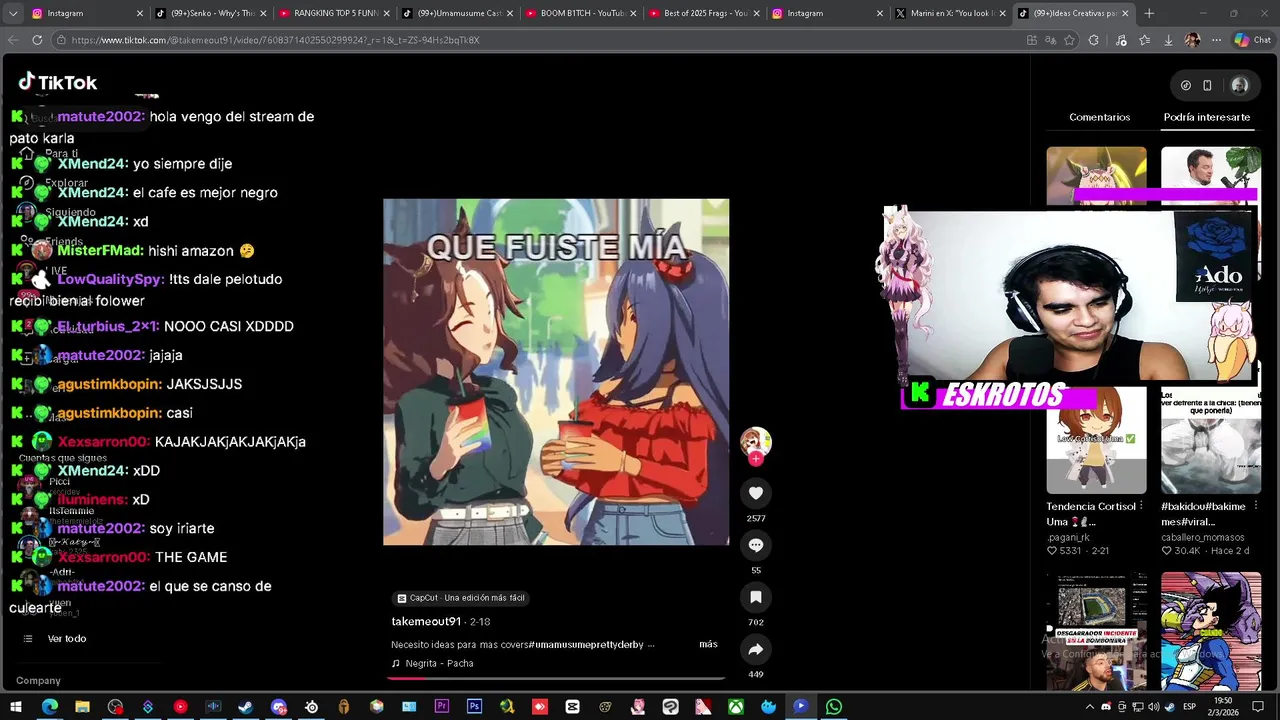Image resolution: width=1280 pixels, height=720 pixels.
Task: Reload page with browser refresh button
Action: [x=37, y=40]
